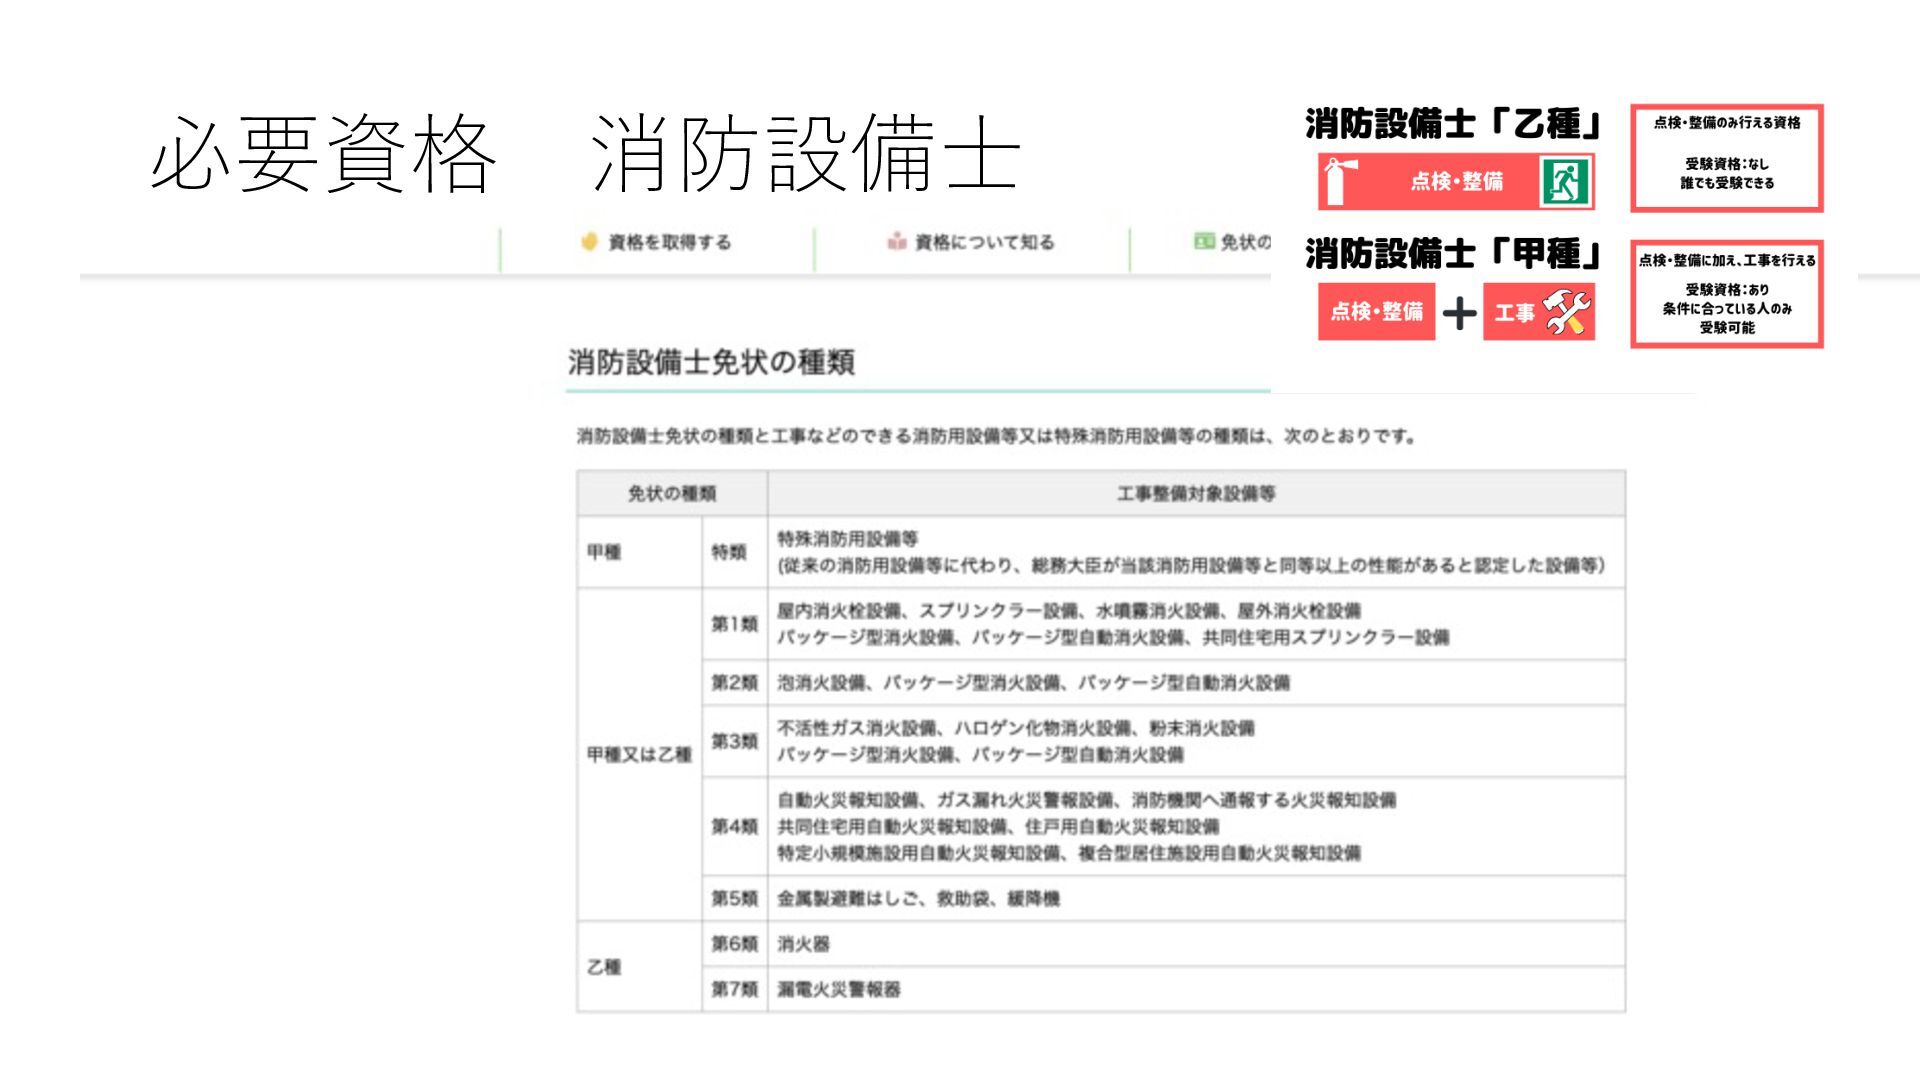Click the 受験資格:あり description box
This screenshot has height=1080, width=1920.
click(x=1727, y=294)
